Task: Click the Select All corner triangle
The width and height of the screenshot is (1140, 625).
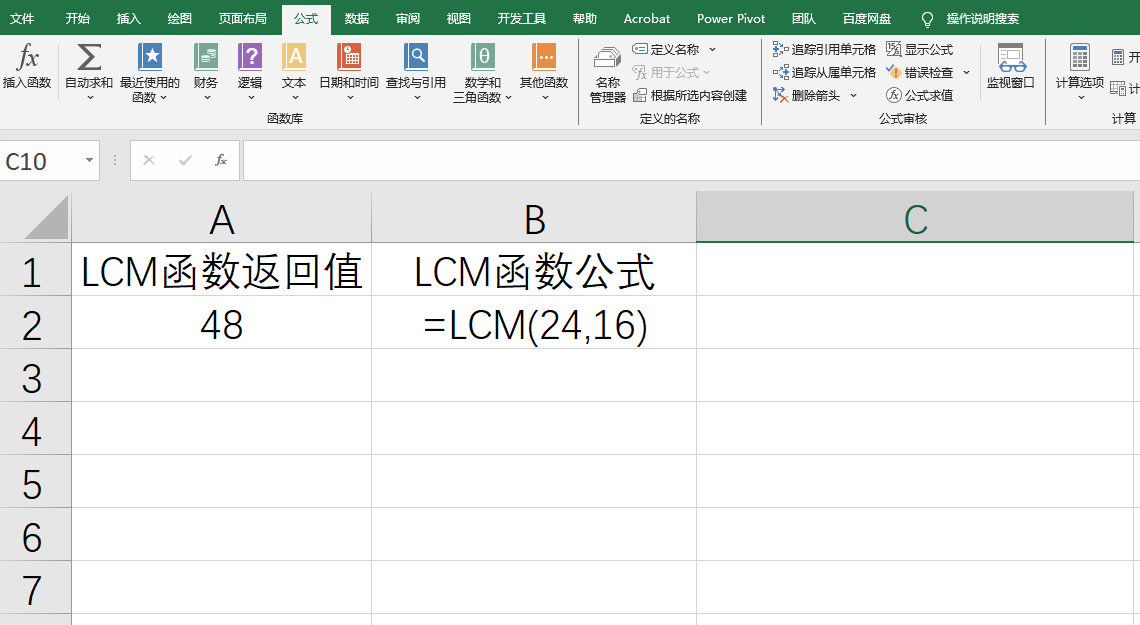Action: [x=47, y=217]
